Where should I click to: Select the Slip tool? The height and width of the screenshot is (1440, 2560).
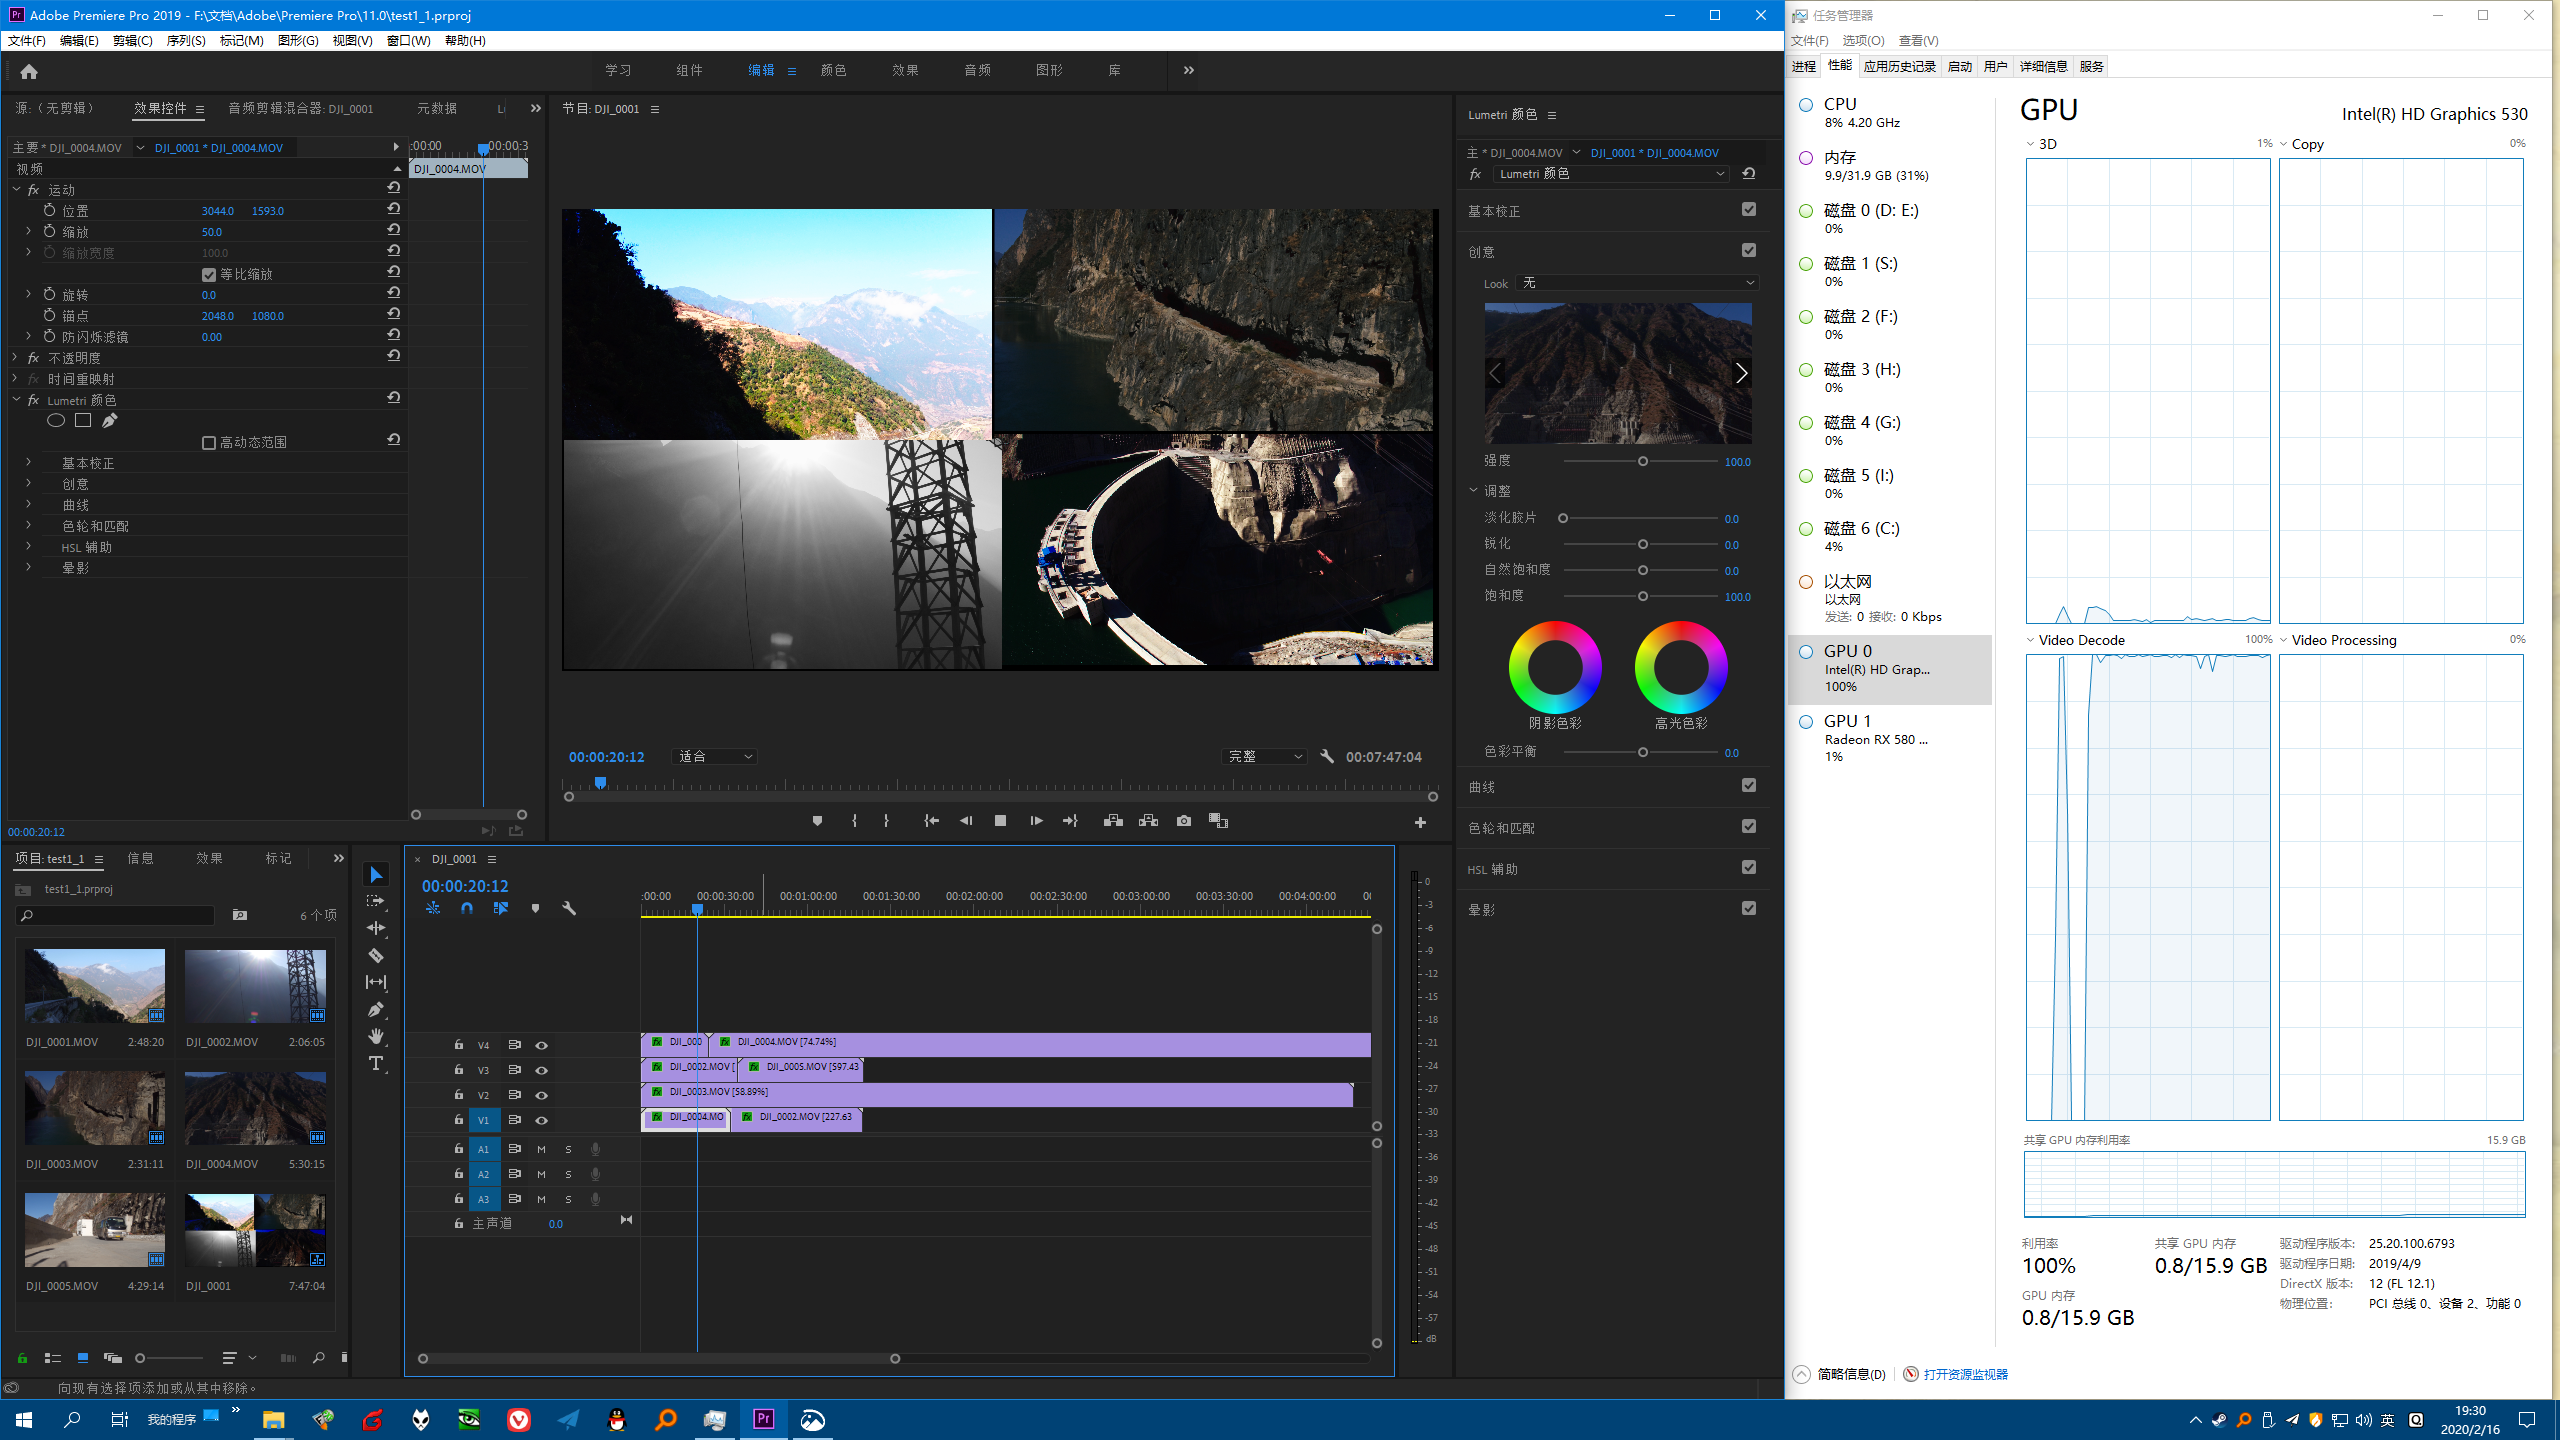coord(376,982)
